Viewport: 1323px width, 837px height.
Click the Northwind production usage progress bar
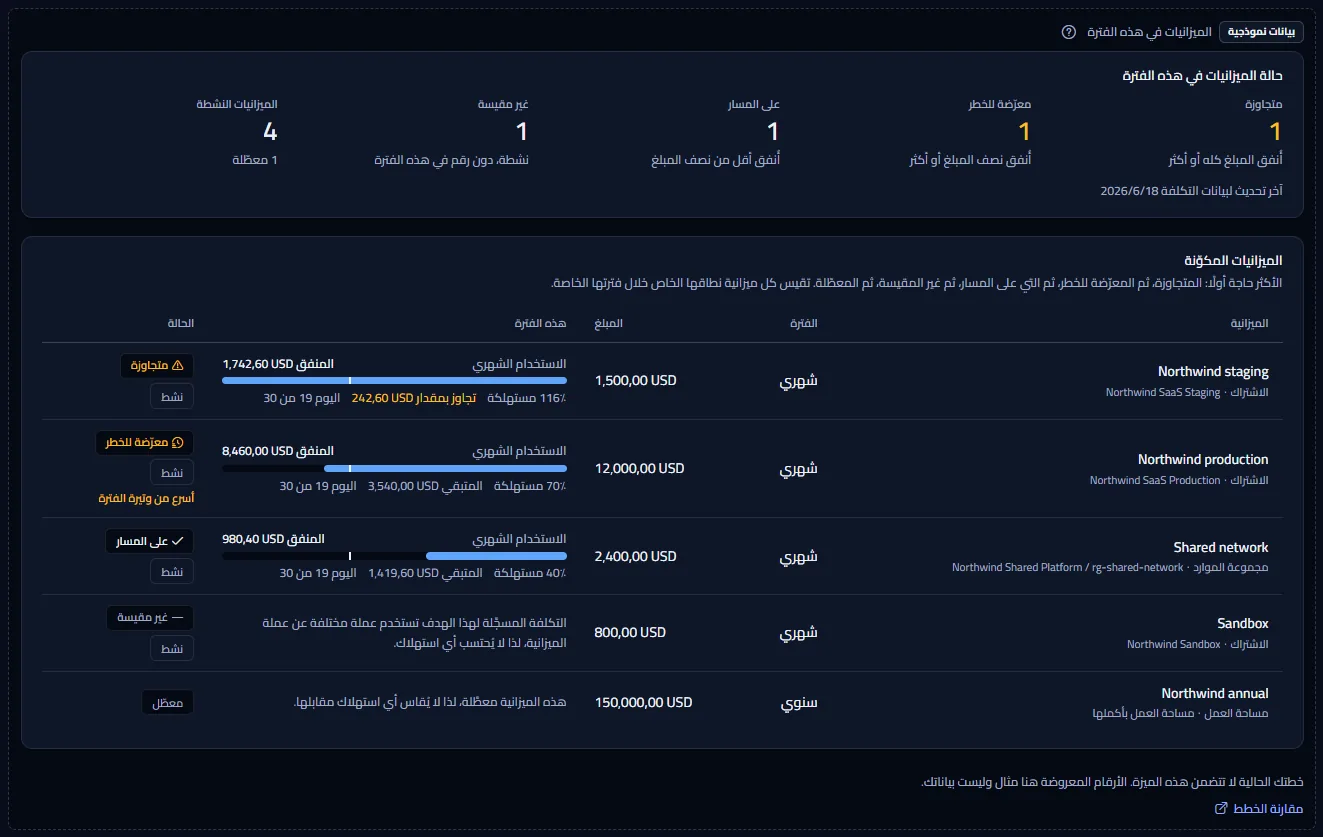coord(394,468)
